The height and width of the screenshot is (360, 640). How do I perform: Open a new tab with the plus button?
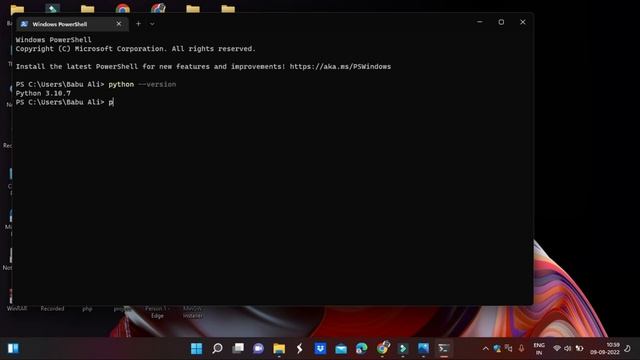(x=138, y=24)
